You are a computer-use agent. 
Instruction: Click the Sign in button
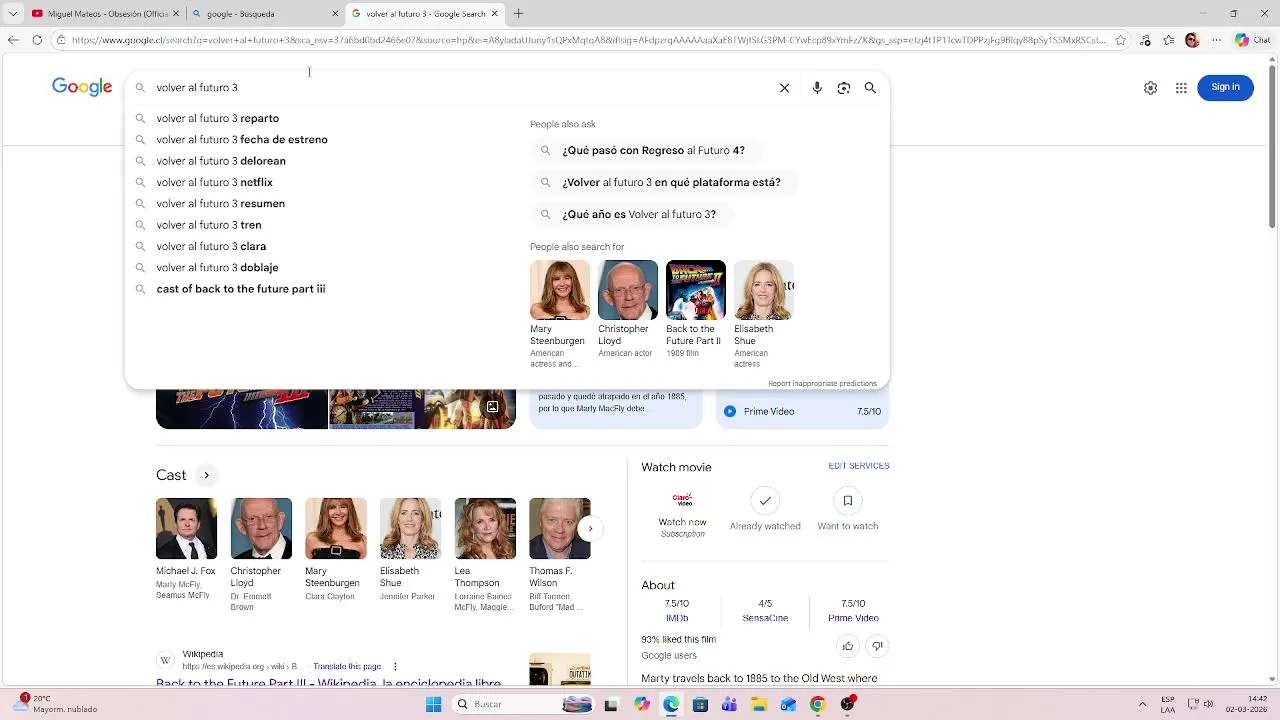click(1225, 87)
